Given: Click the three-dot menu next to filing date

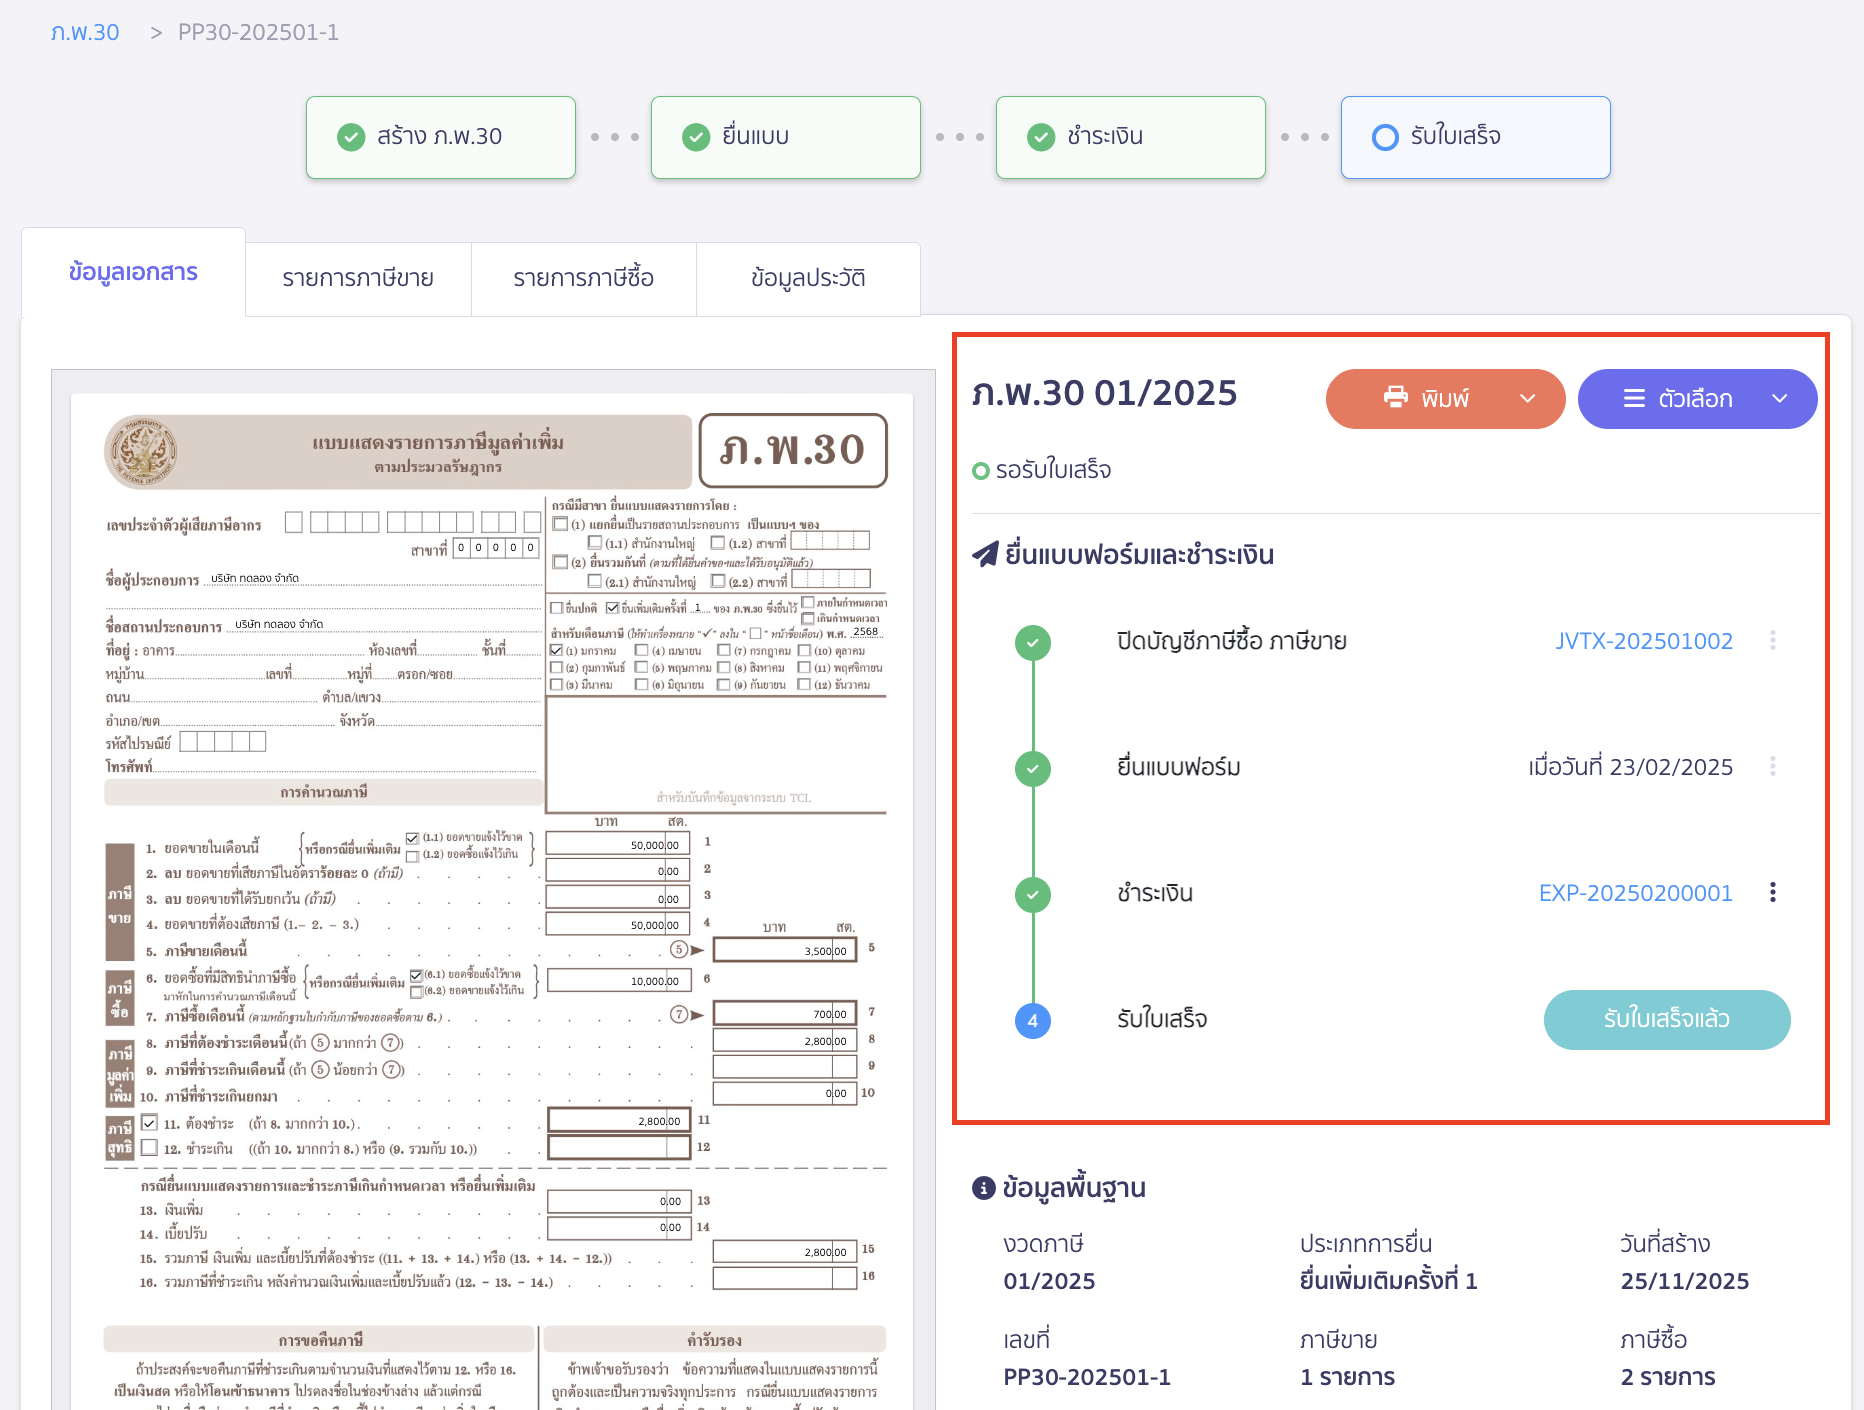Looking at the screenshot, I should click(1772, 767).
